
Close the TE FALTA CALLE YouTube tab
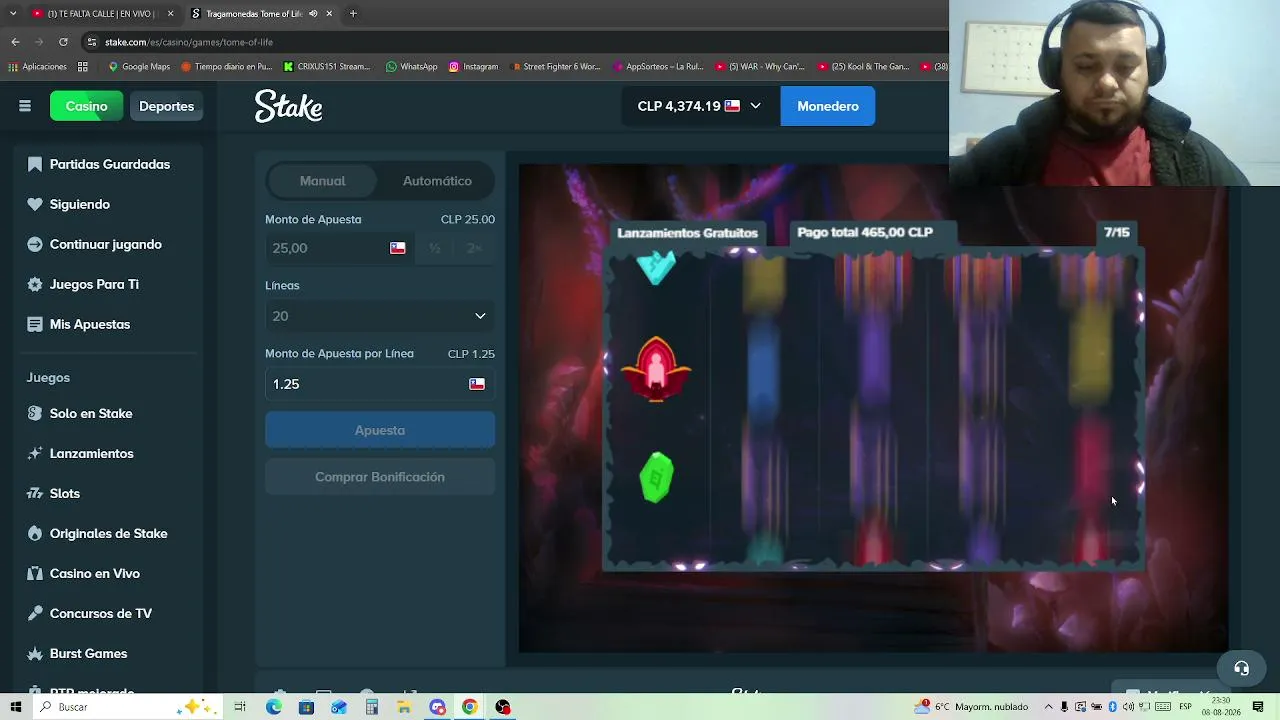tap(170, 14)
